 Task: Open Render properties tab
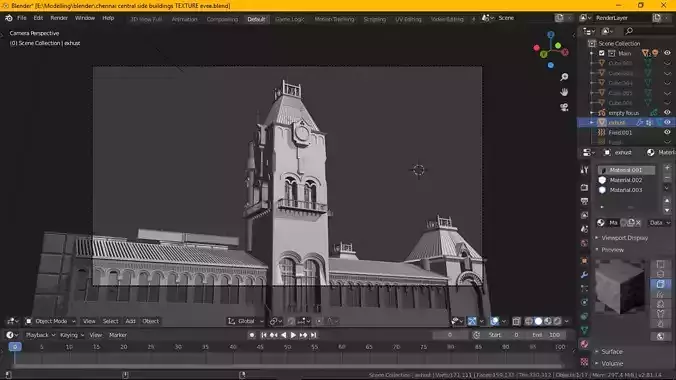click(x=584, y=188)
